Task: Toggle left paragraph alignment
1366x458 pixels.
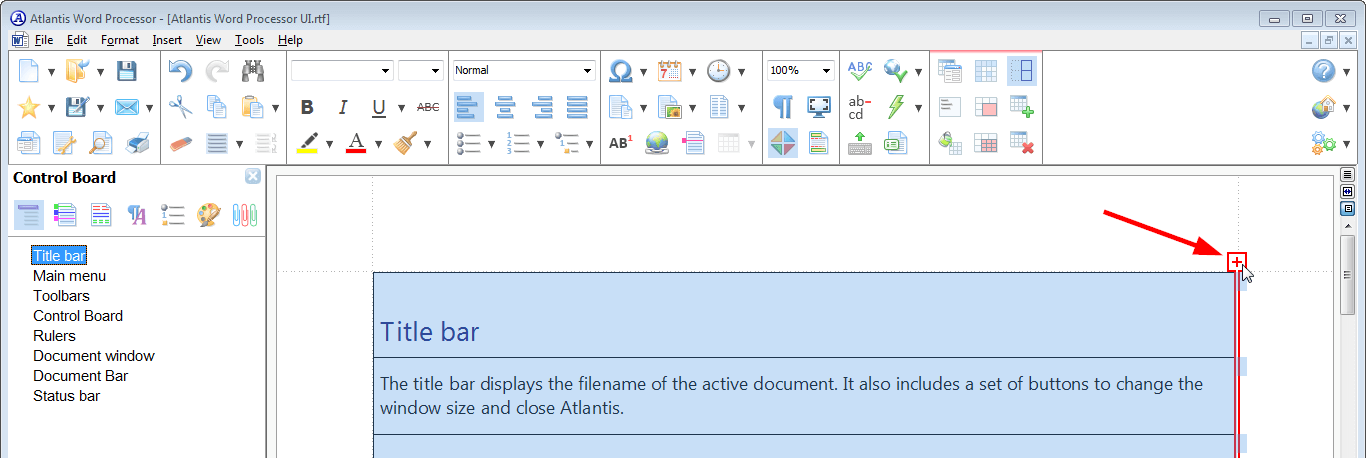Action: pos(469,107)
